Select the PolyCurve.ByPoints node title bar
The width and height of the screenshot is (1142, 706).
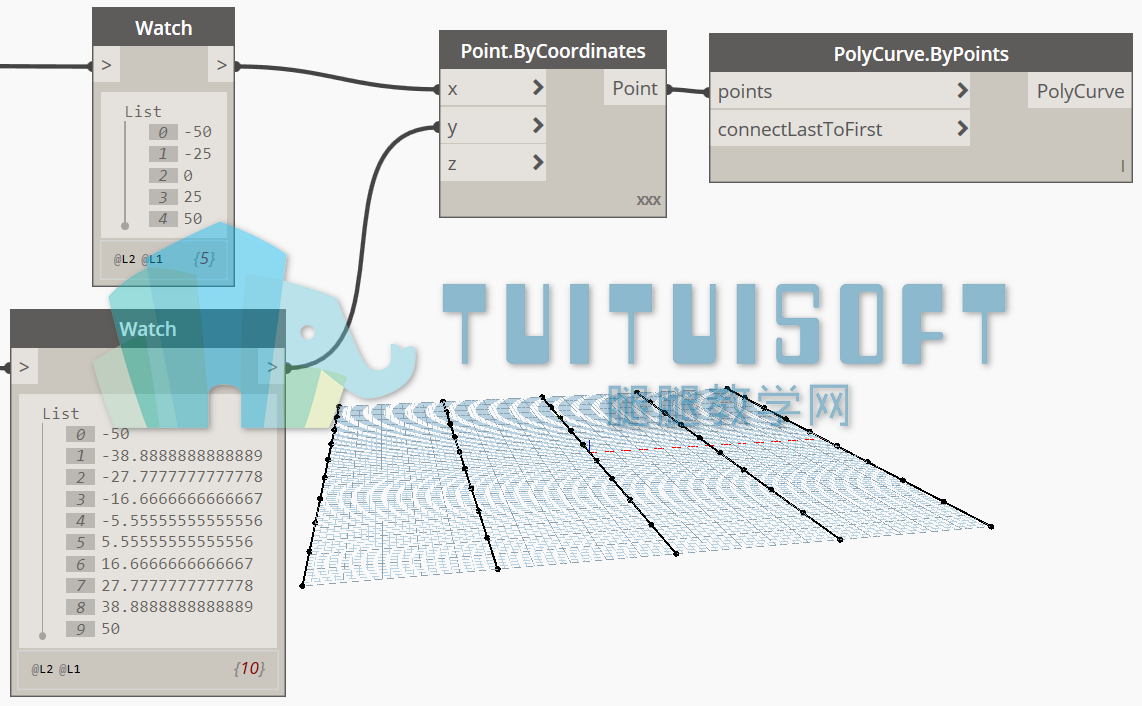click(x=921, y=53)
